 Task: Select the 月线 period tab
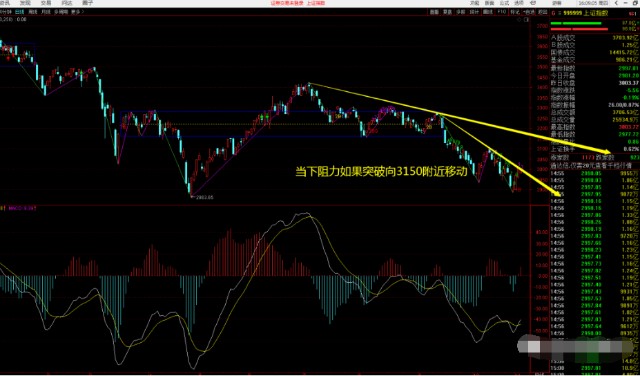pos(46,12)
